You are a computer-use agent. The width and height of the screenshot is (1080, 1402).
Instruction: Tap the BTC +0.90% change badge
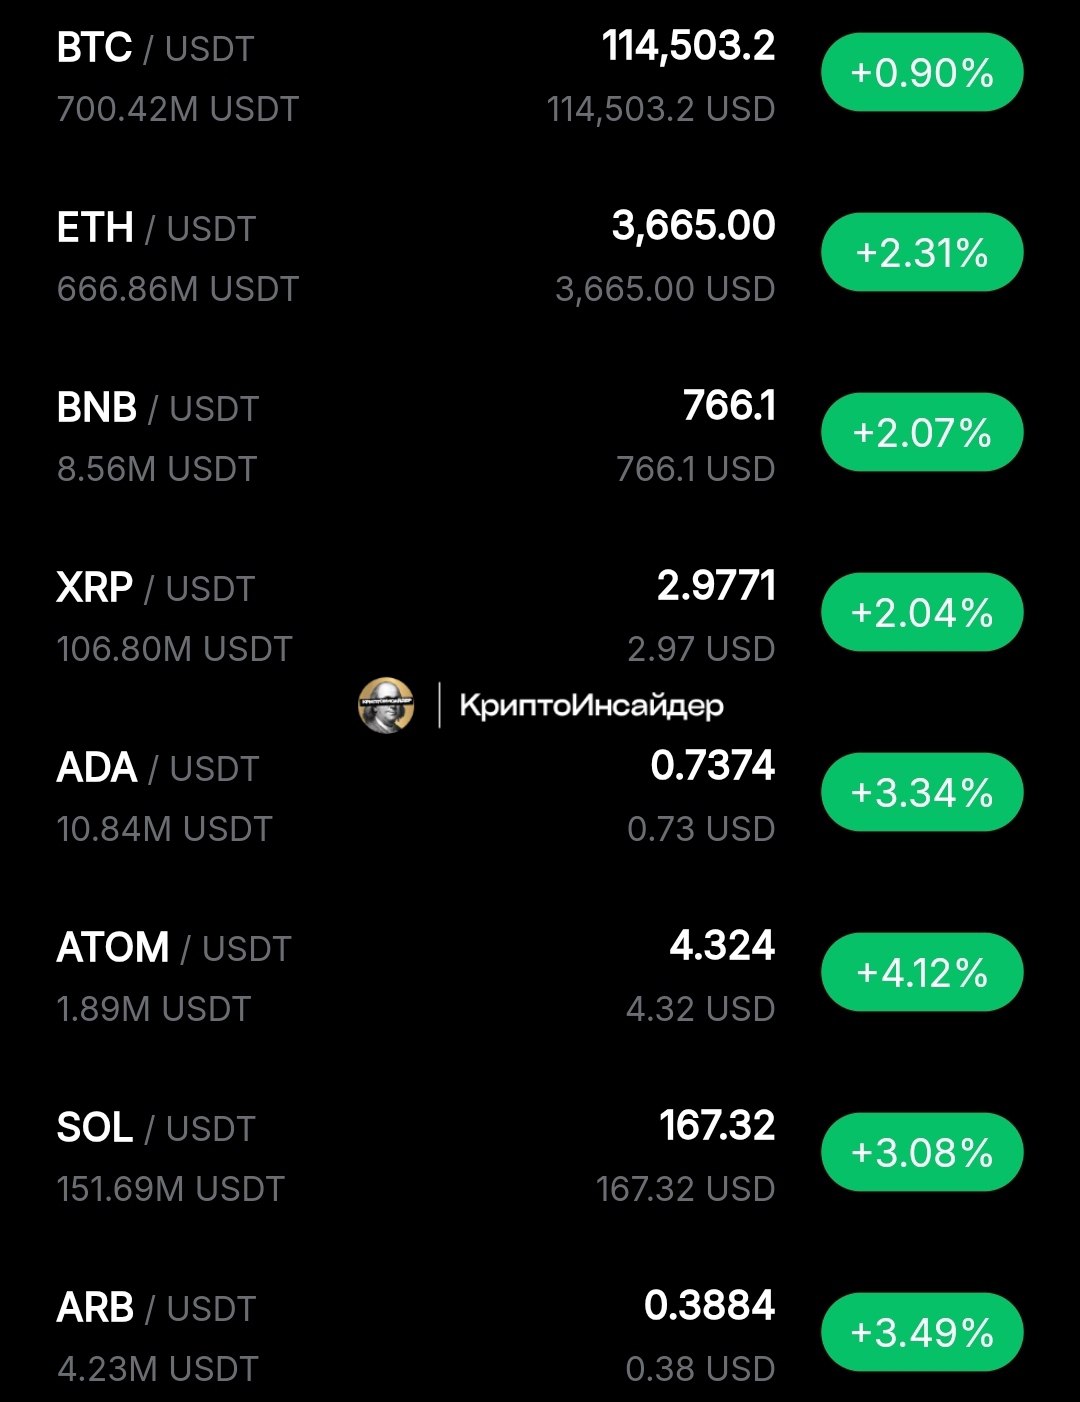[x=922, y=72]
